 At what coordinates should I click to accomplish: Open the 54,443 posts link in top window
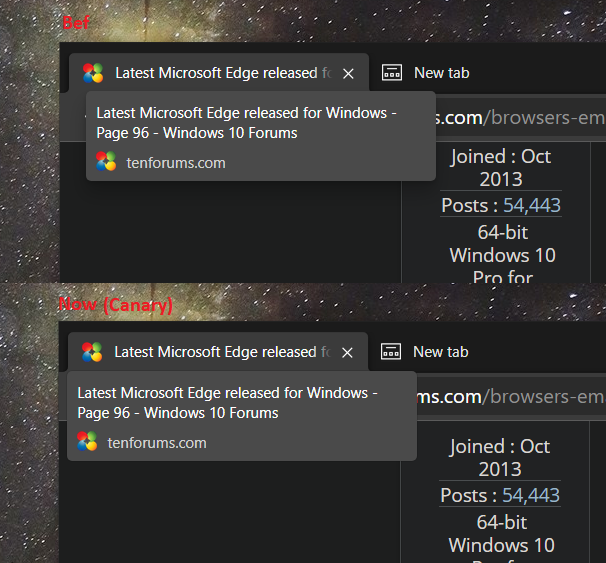532,205
